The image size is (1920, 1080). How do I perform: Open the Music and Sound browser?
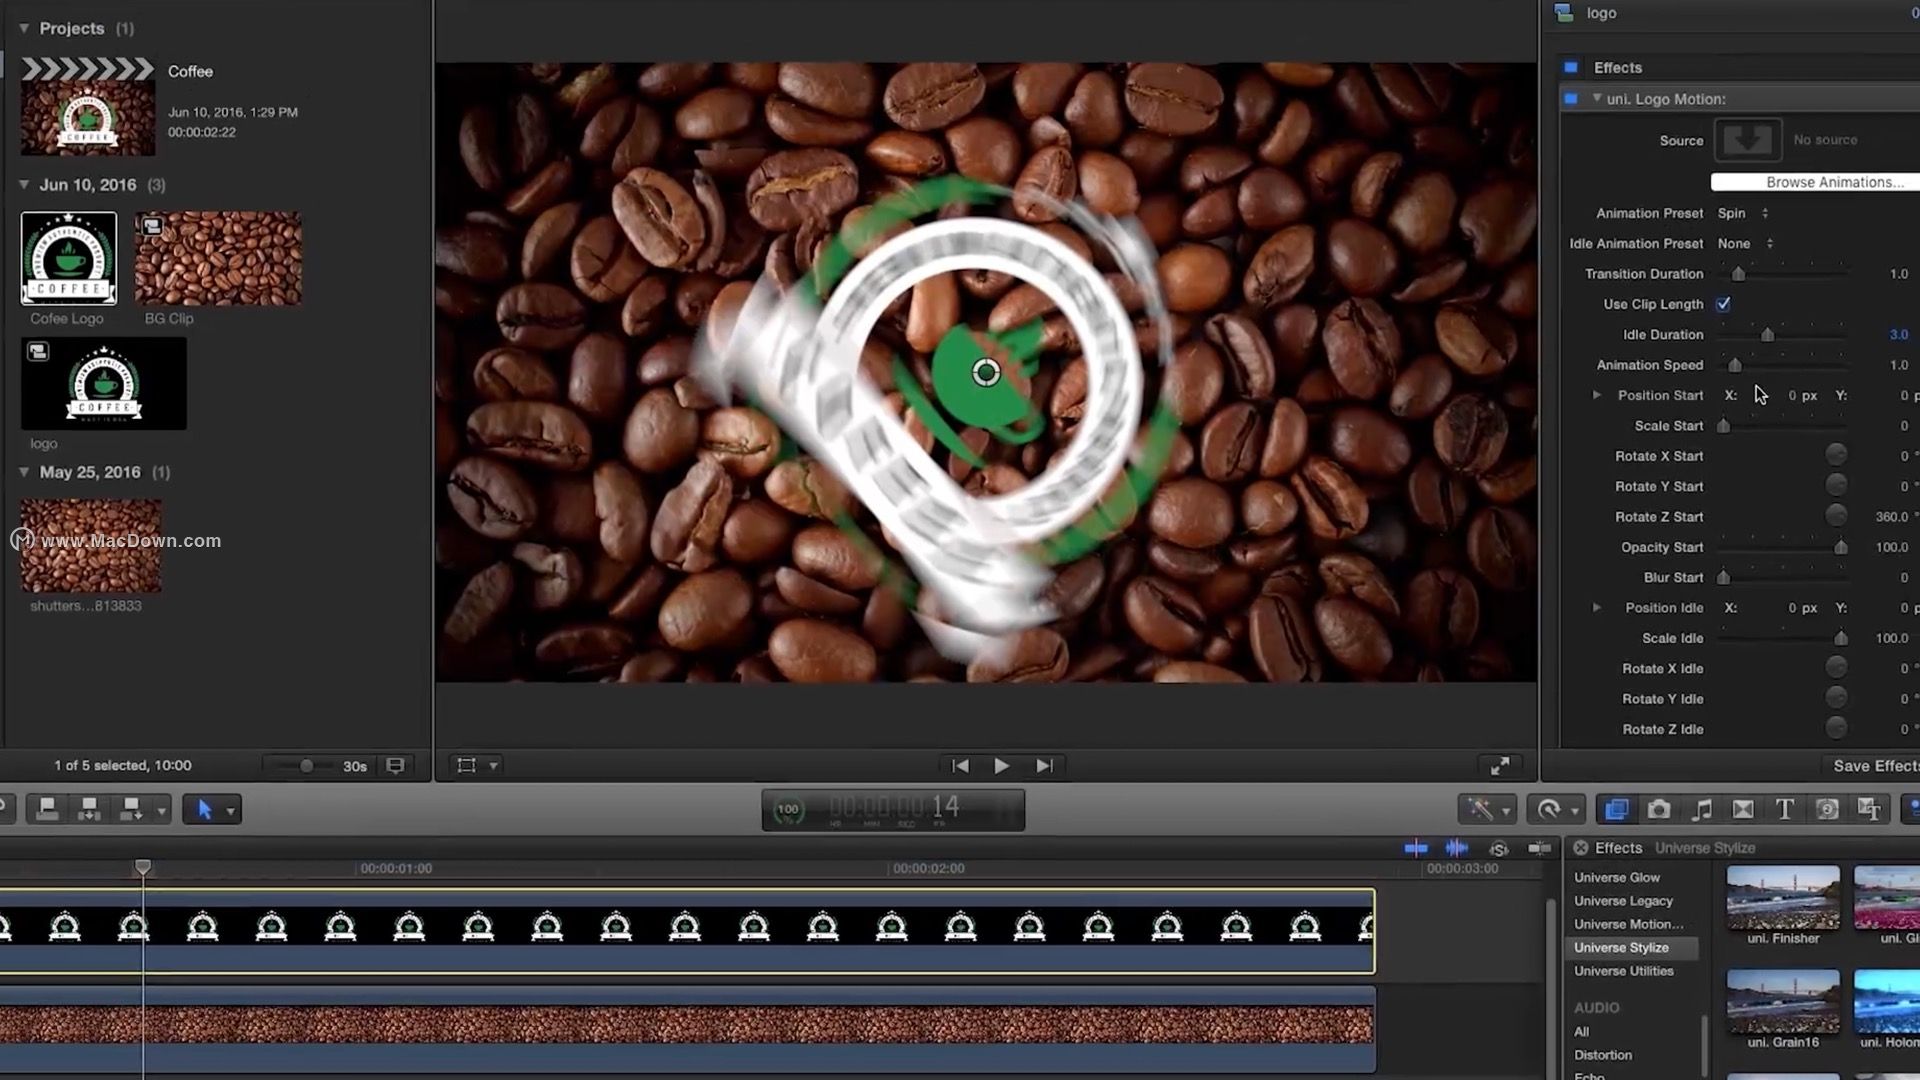pyautogui.click(x=1701, y=809)
